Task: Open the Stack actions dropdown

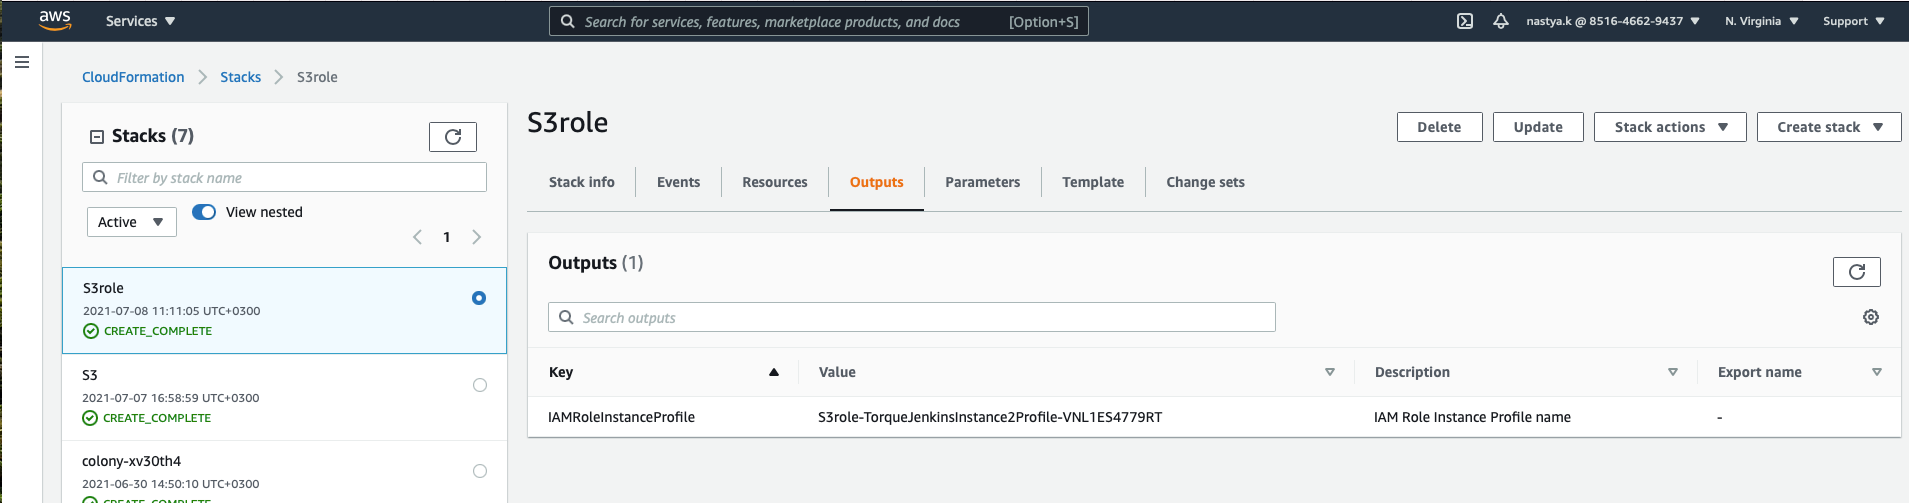Action: (1670, 127)
